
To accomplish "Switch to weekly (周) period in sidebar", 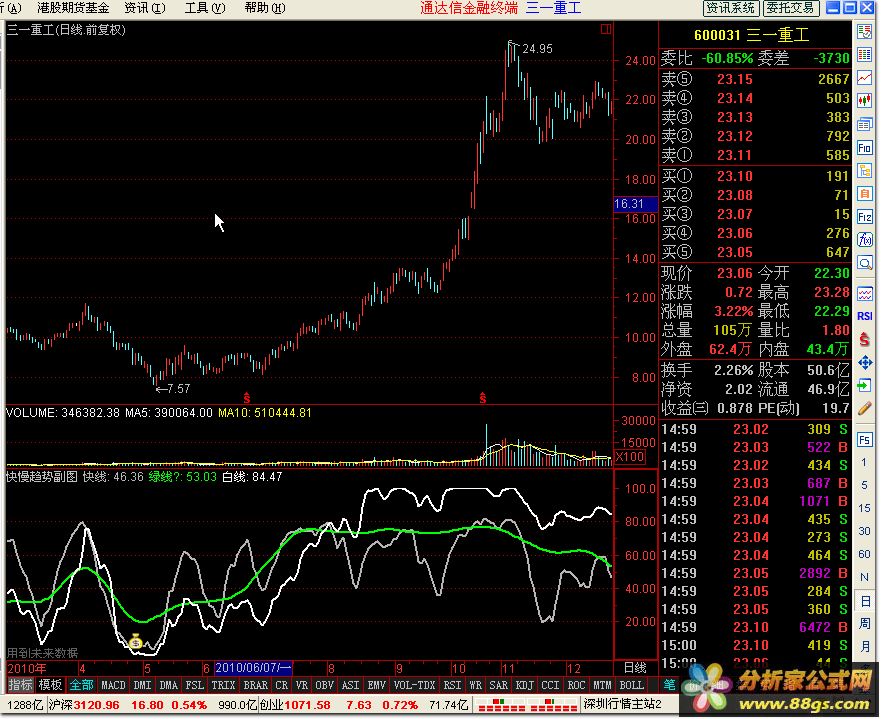I will click(x=865, y=624).
